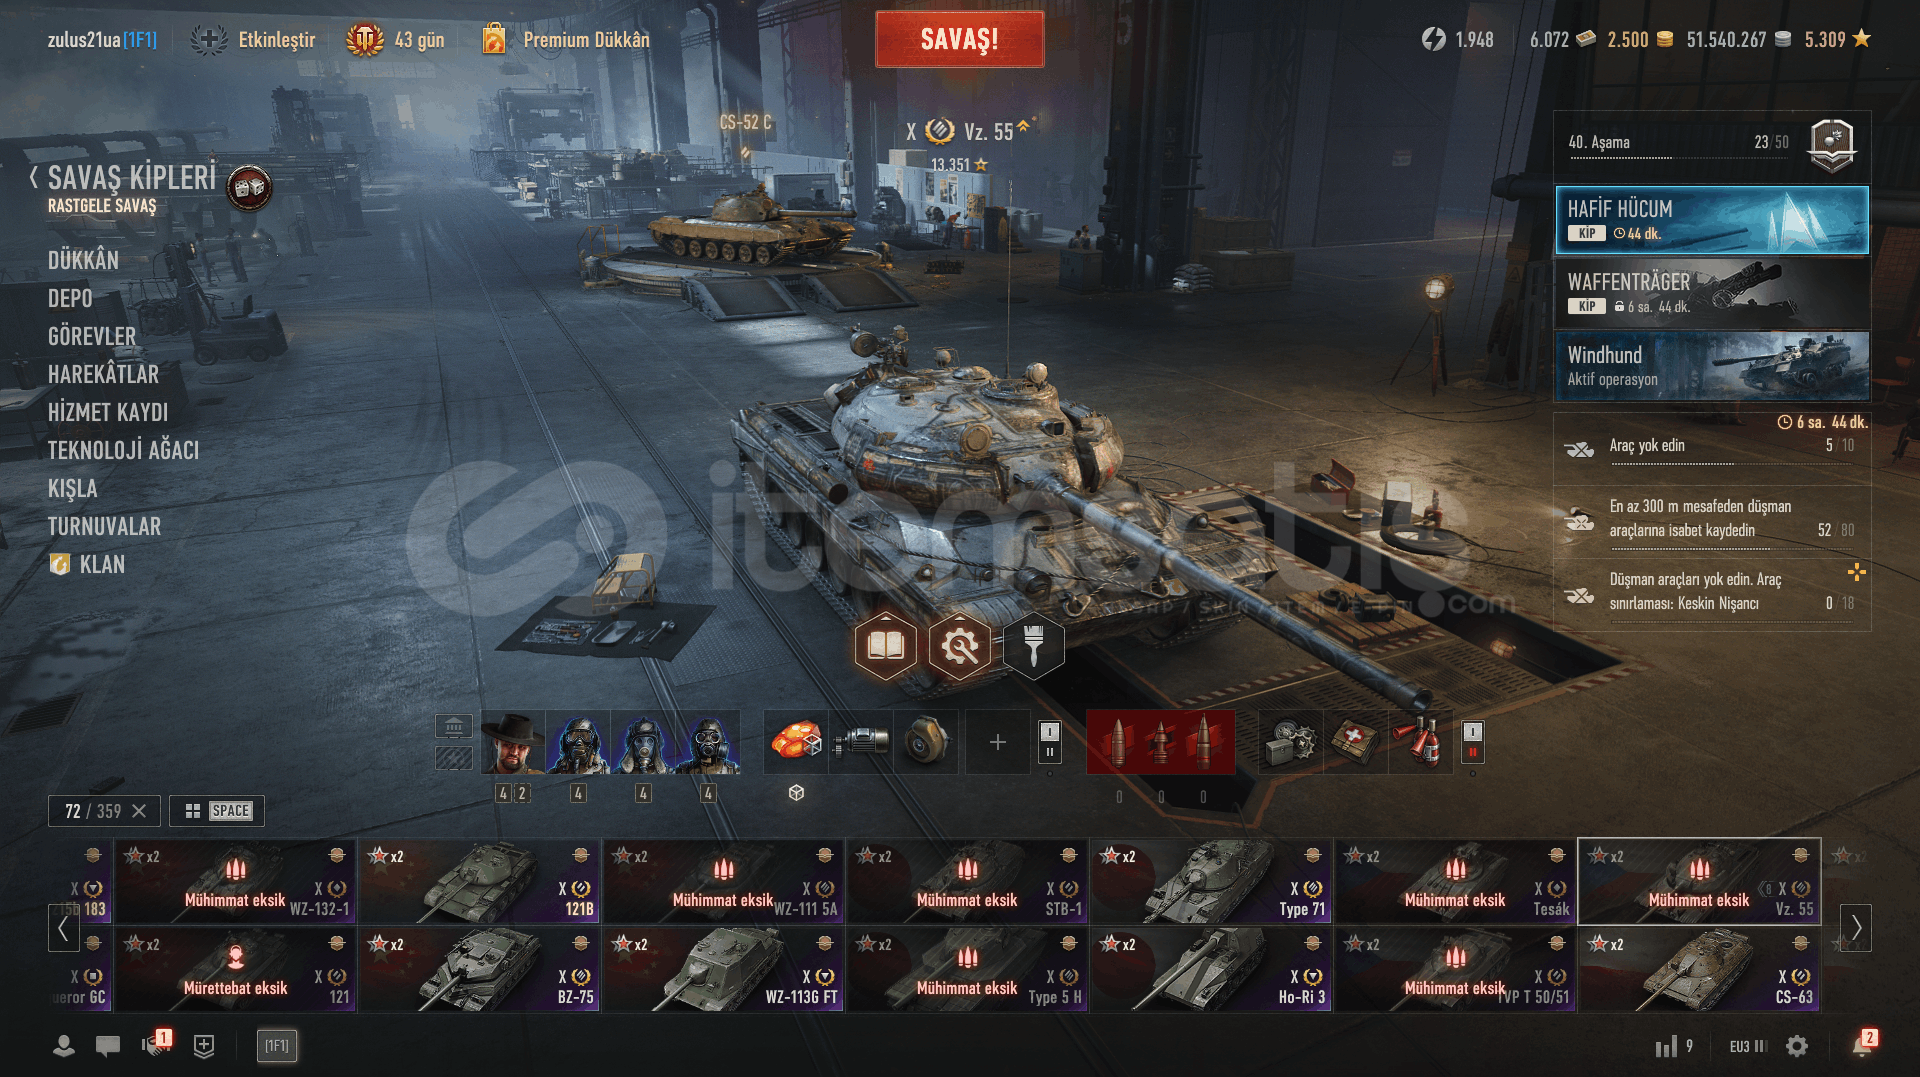The height and width of the screenshot is (1077, 1920).
Task: Open the contacts list icon
Action: (64, 1046)
